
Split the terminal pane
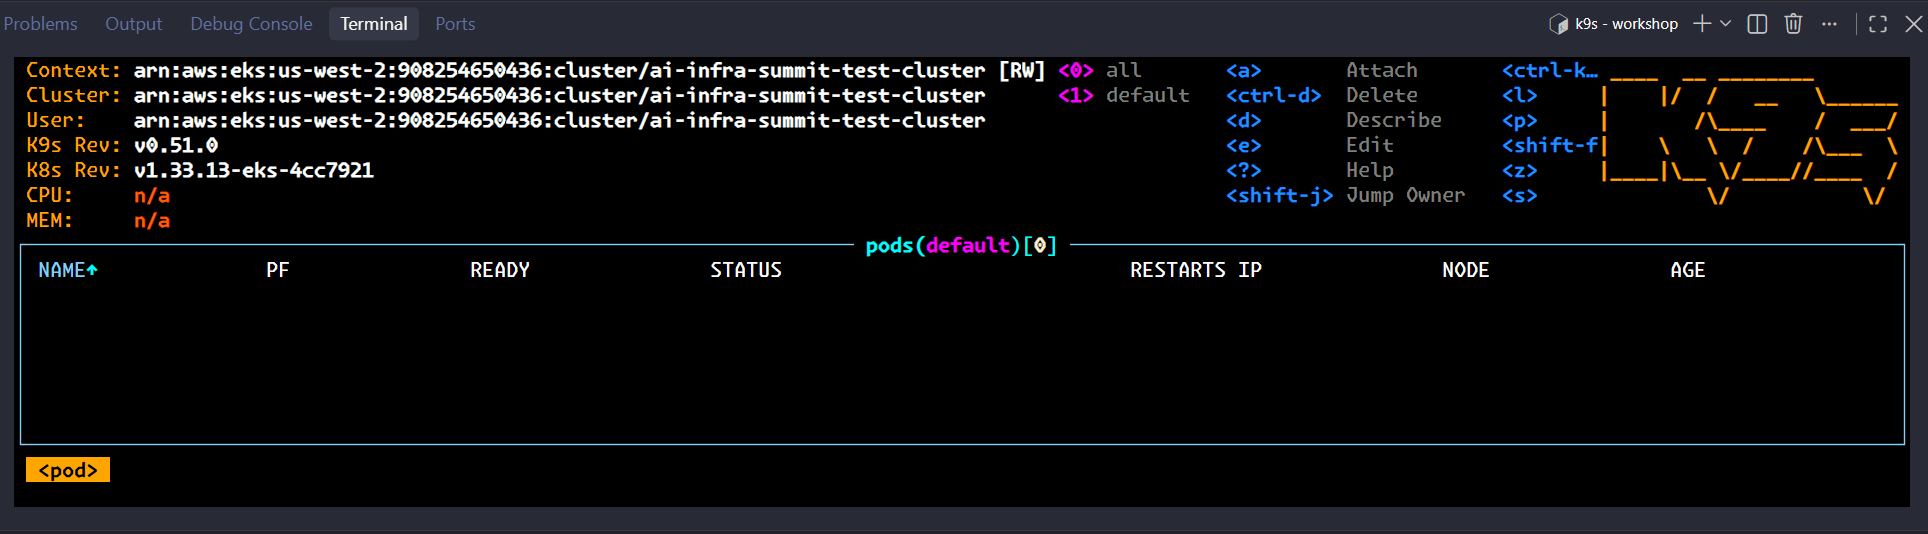pos(1757,24)
